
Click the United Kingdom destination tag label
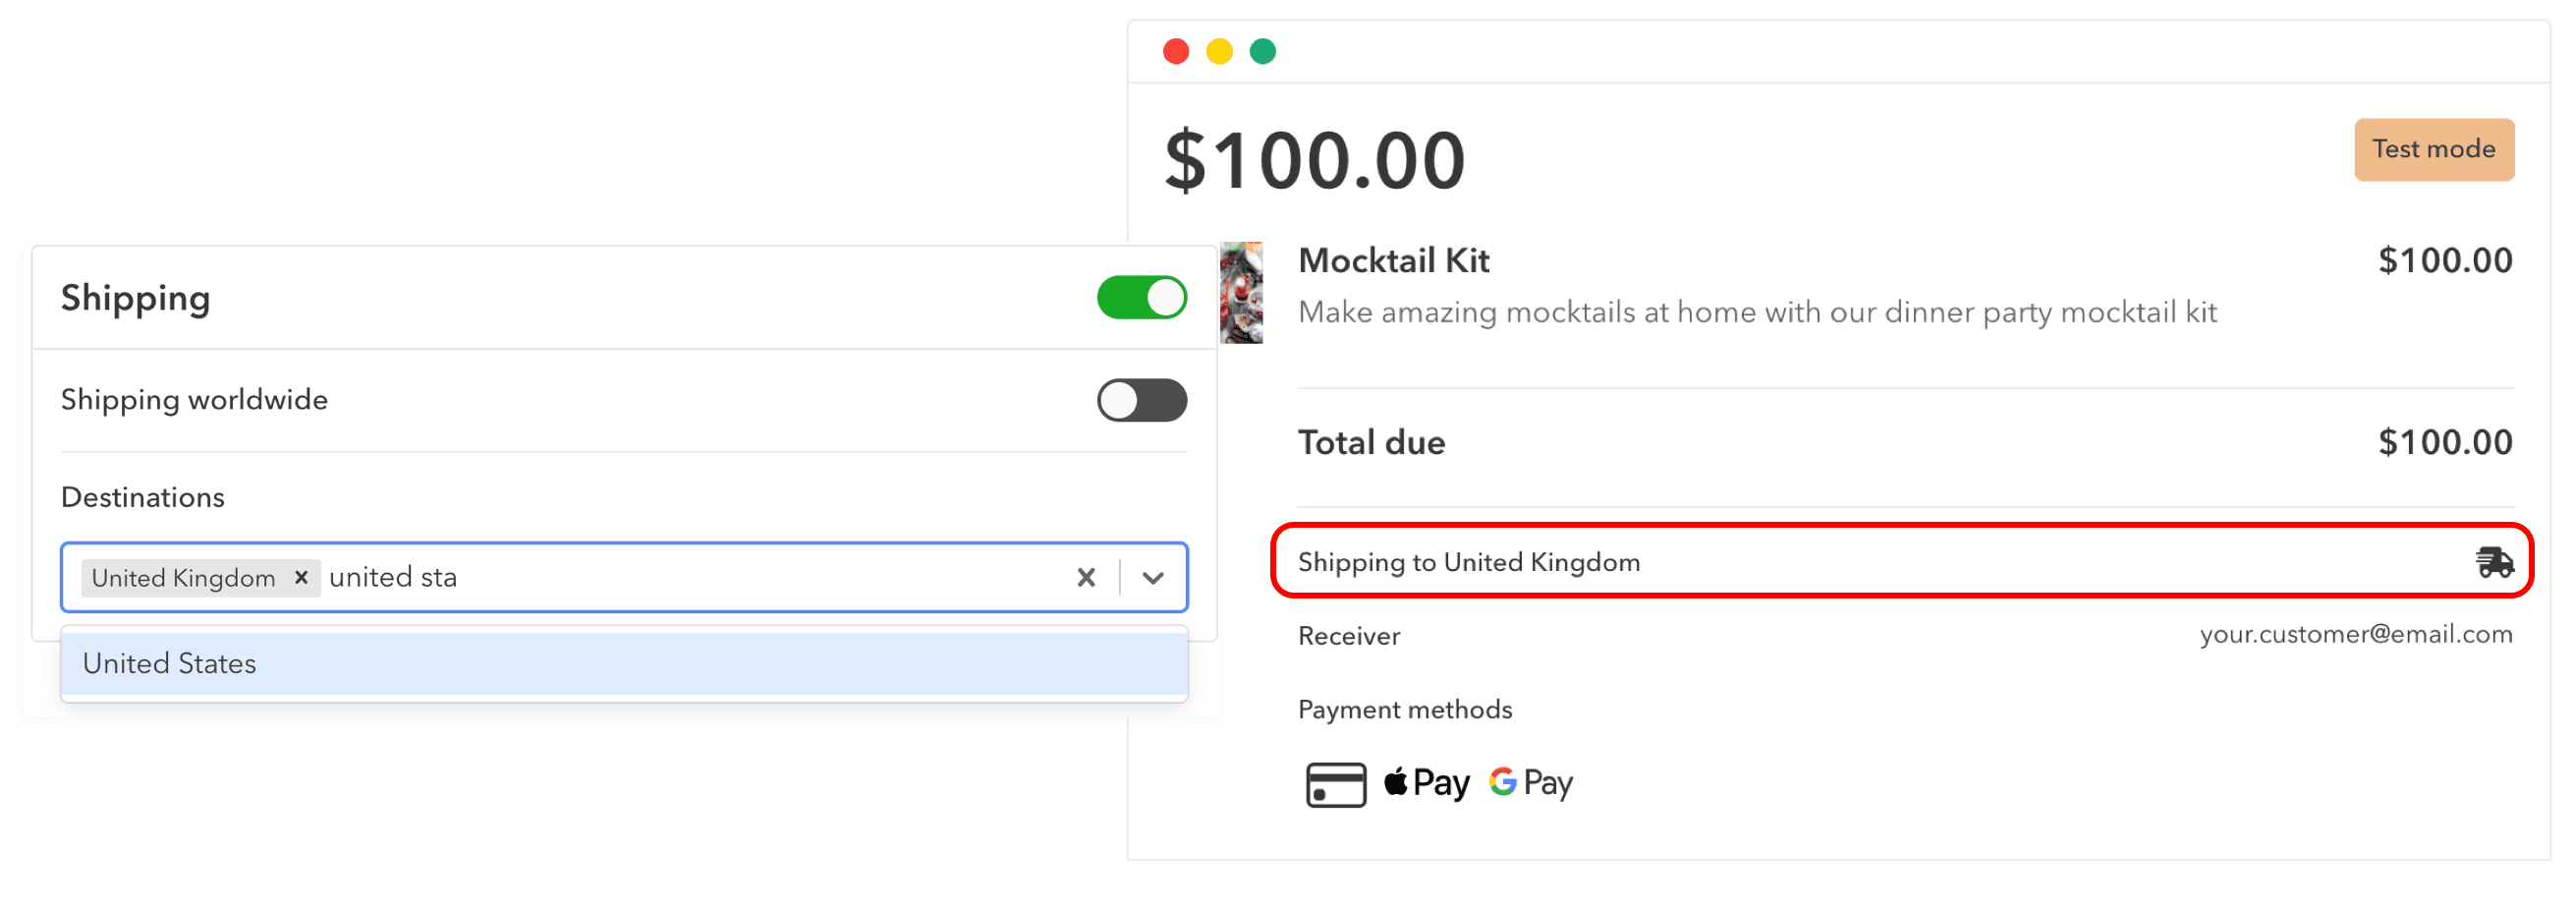183,578
